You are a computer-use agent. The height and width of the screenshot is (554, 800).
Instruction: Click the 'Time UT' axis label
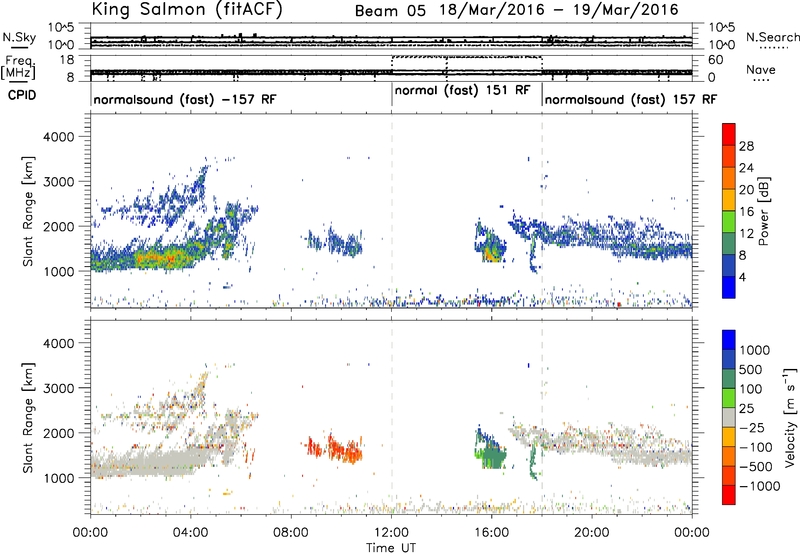coord(391,548)
